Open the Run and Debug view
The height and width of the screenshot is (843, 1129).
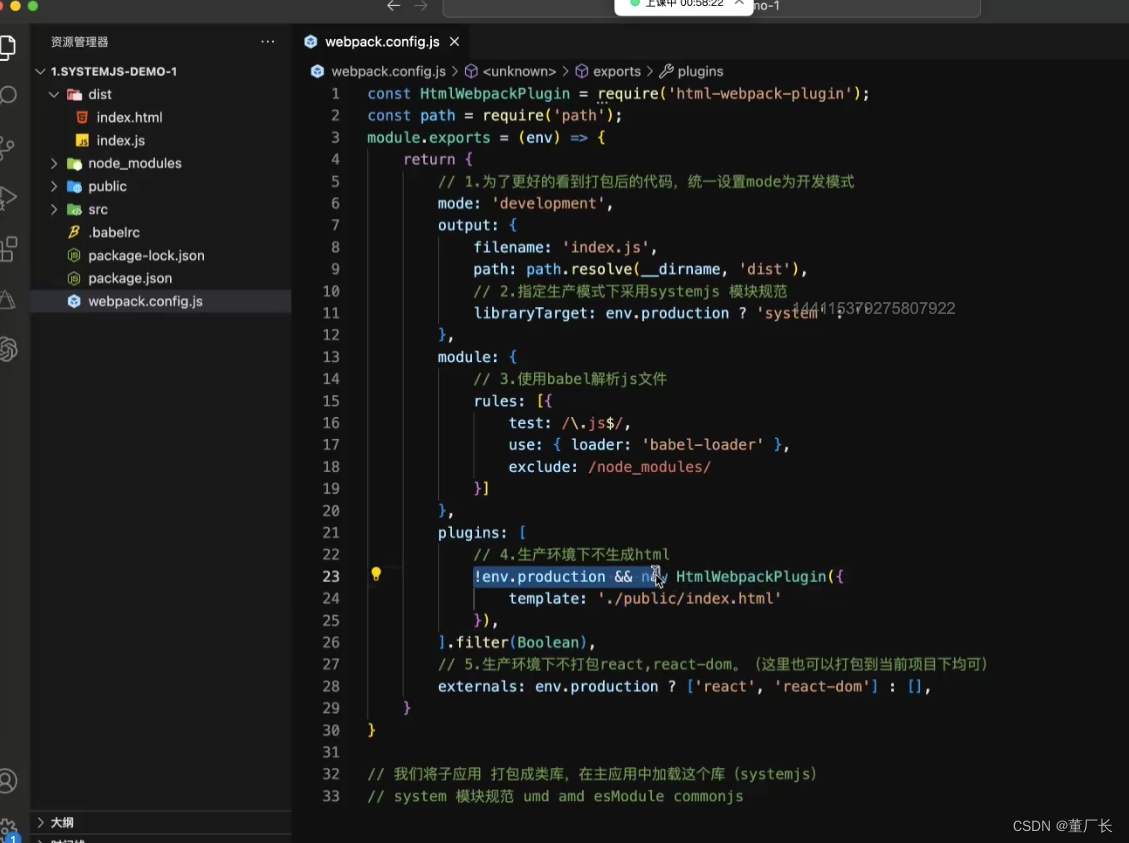tap(7, 197)
